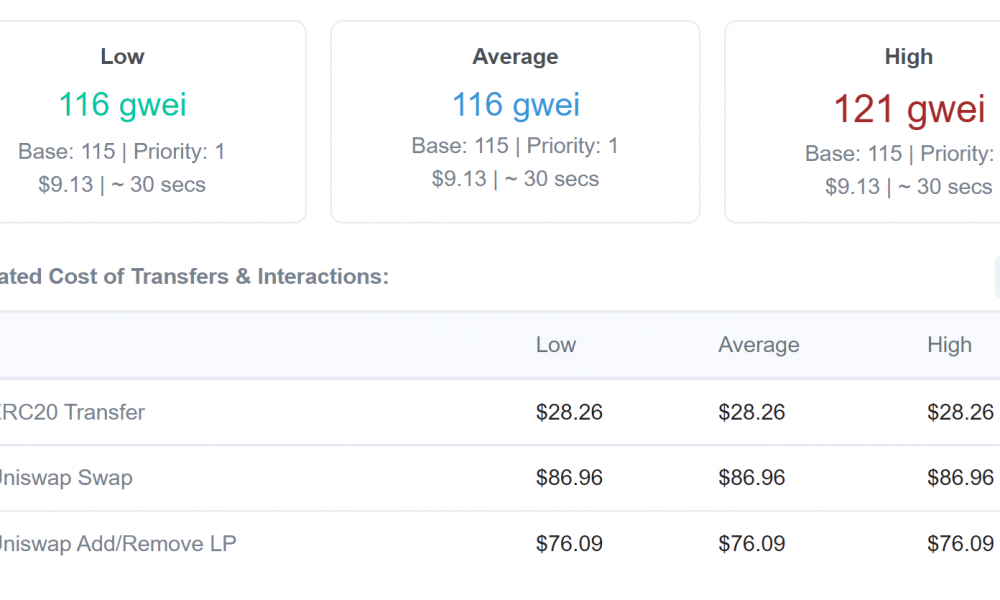
Task: Select the High gas card title
Action: click(909, 57)
